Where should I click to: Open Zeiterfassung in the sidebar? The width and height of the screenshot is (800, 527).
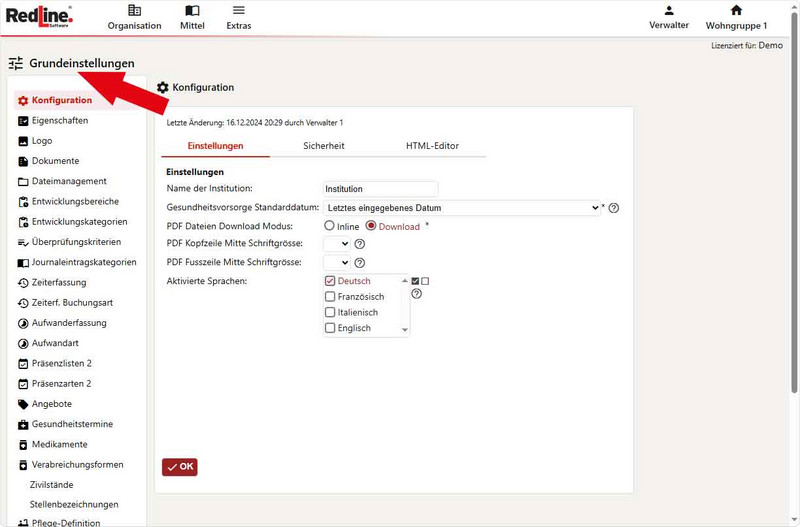pyautogui.click(x=60, y=282)
